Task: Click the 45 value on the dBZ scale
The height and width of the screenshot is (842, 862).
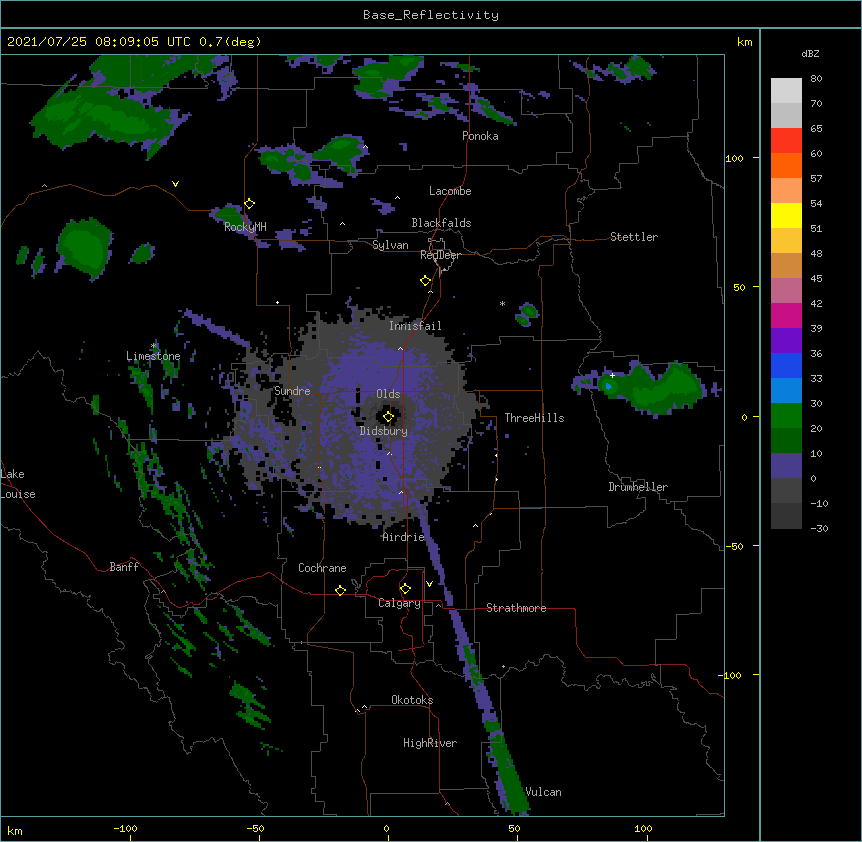Action: point(816,278)
